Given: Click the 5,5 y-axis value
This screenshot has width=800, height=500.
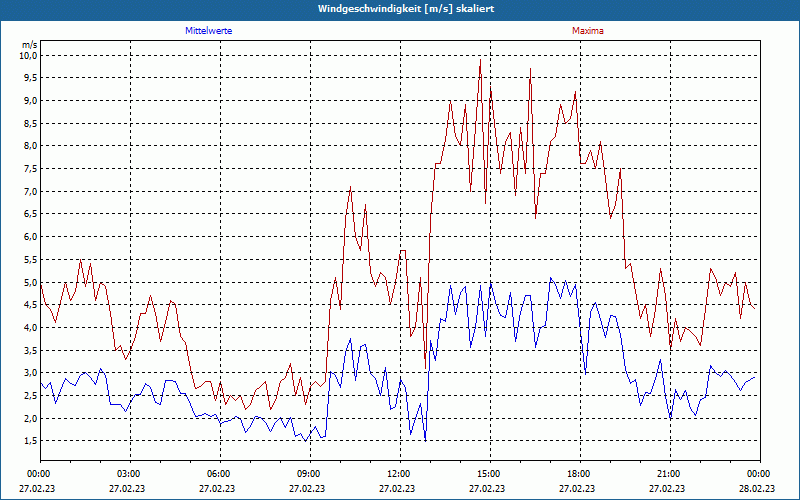Looking at the screenshot, I should click(31, 259).
